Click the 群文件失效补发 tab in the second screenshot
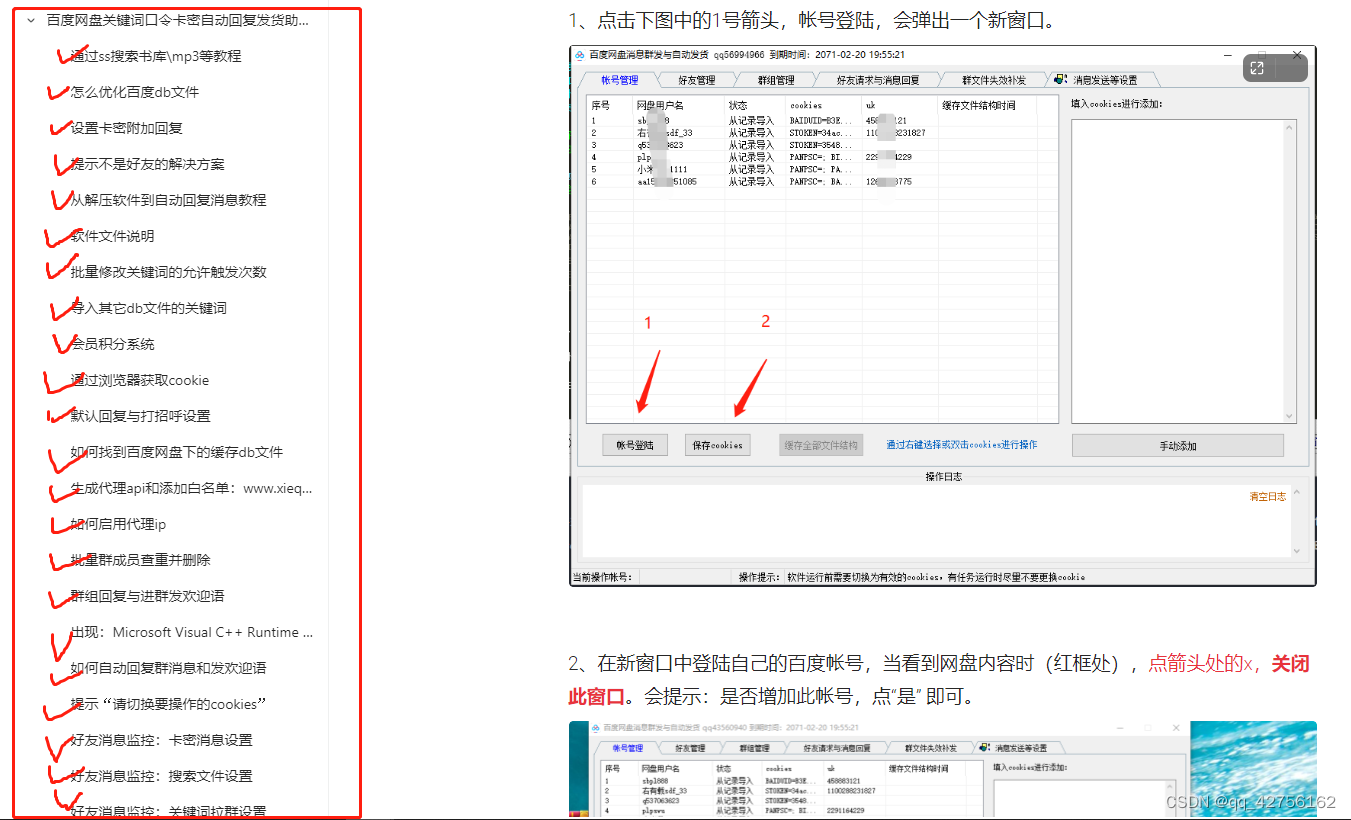Image resolution: width=1351 pixels, height=820 pixels. 930,748
